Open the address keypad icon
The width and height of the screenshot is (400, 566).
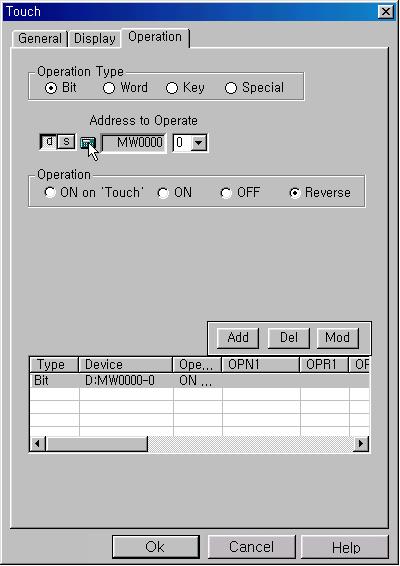[x=87, y=143]
